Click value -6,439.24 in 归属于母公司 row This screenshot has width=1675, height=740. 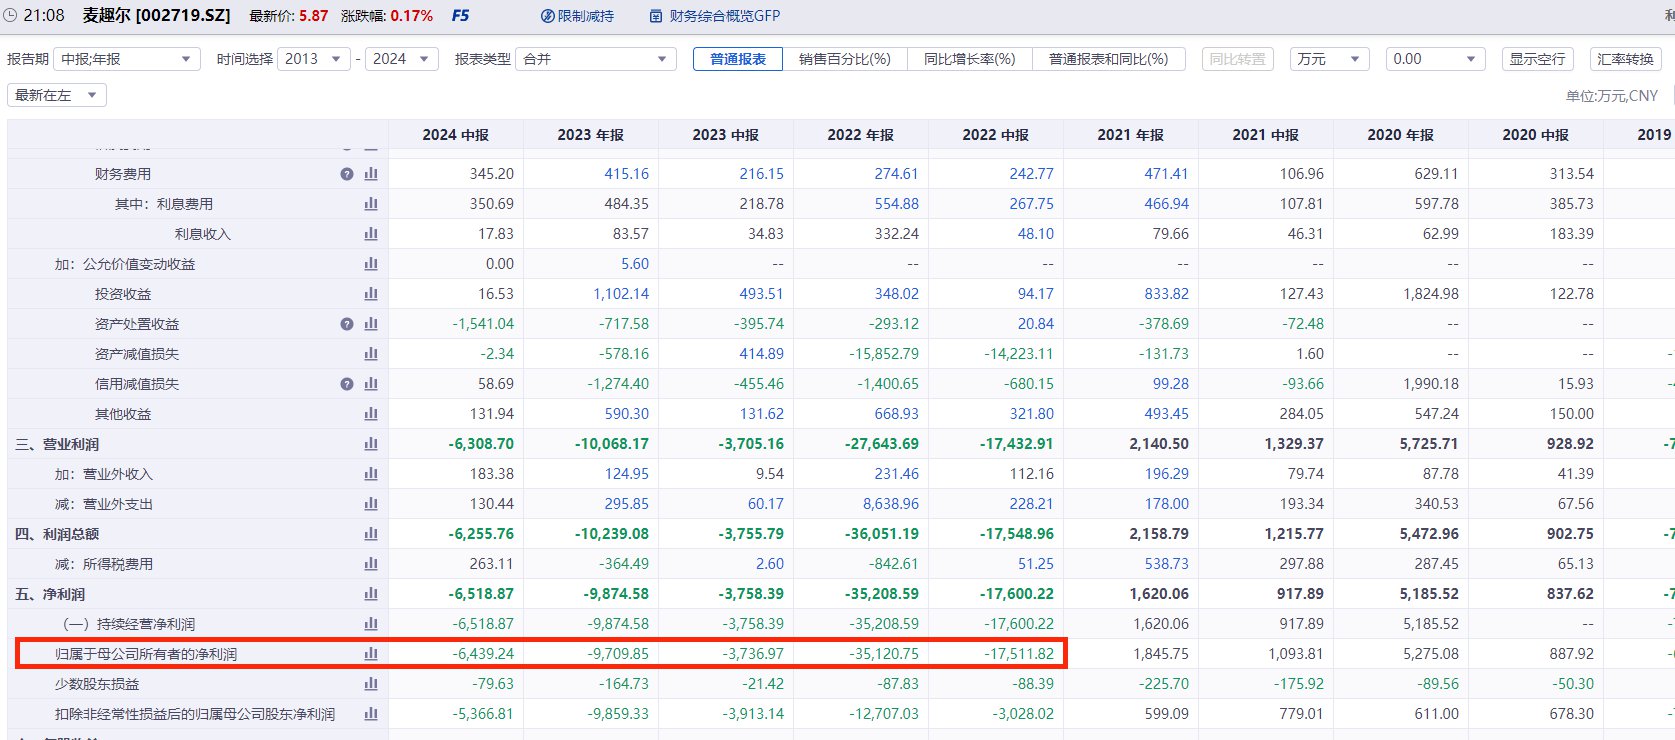pos(483,654)
